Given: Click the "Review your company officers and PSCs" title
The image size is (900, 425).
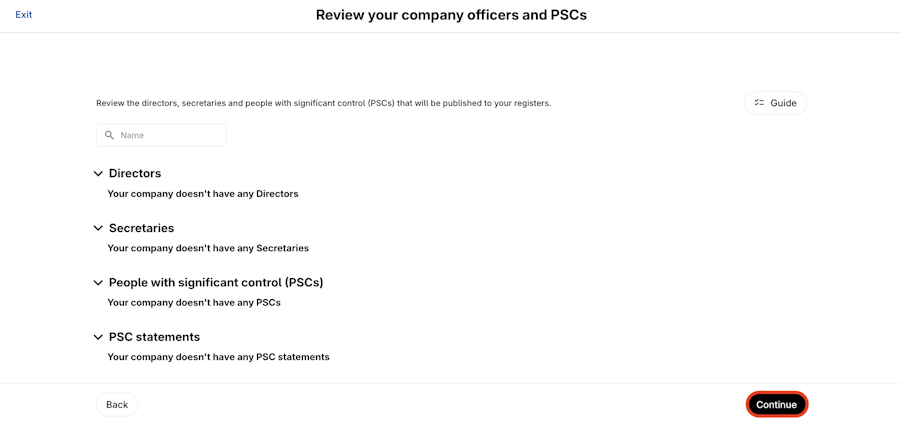Looking at the screenshot, I should pyautogui.click(x=450, y=15).
